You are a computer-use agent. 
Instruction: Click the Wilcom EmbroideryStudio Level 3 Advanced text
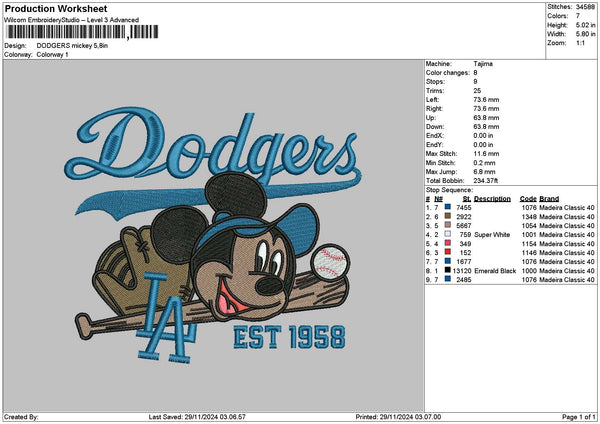click(72, 20)
